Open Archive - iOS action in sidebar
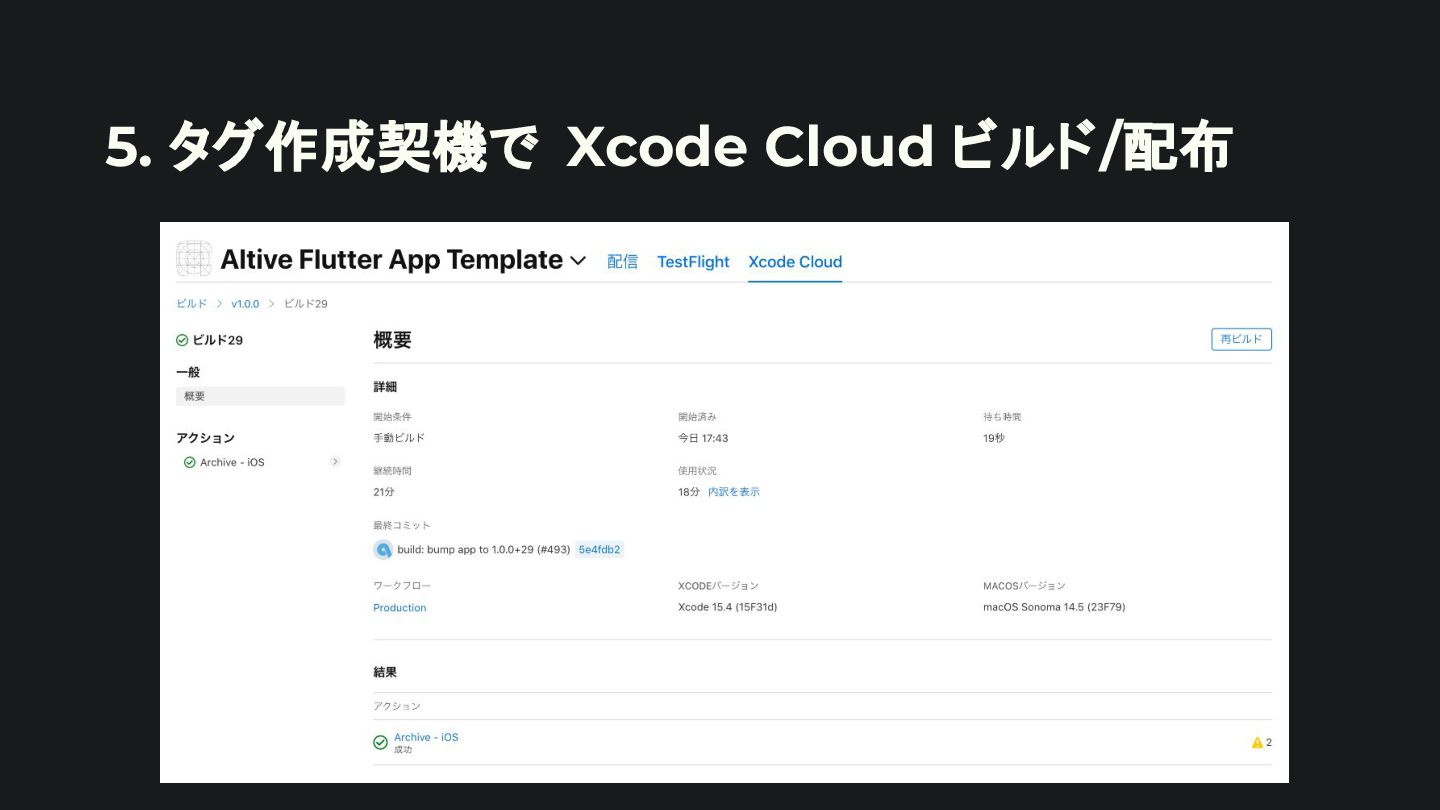1440x810 pixels. [232, 462]
